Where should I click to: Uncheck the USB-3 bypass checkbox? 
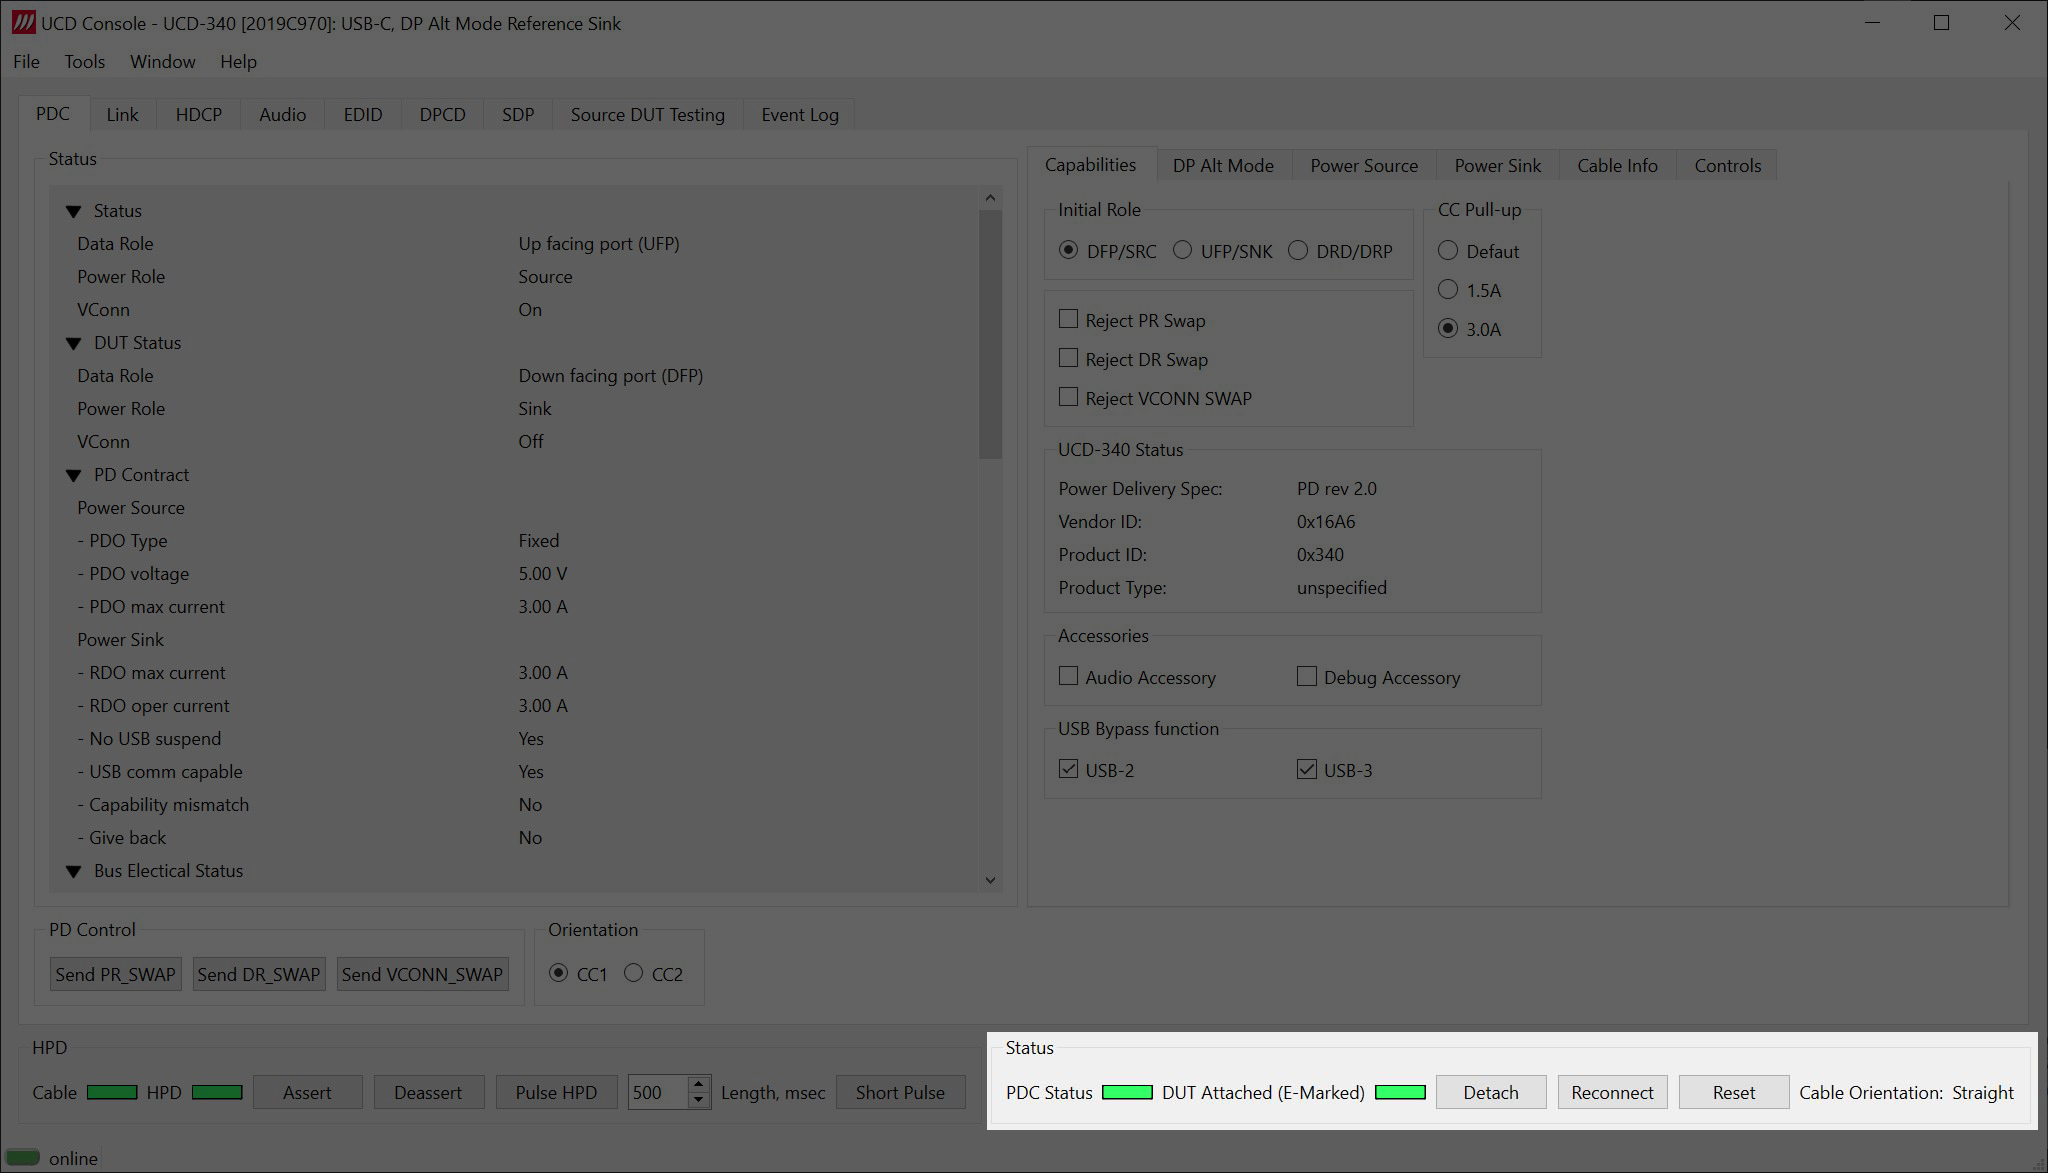[x=1306, y=770]
